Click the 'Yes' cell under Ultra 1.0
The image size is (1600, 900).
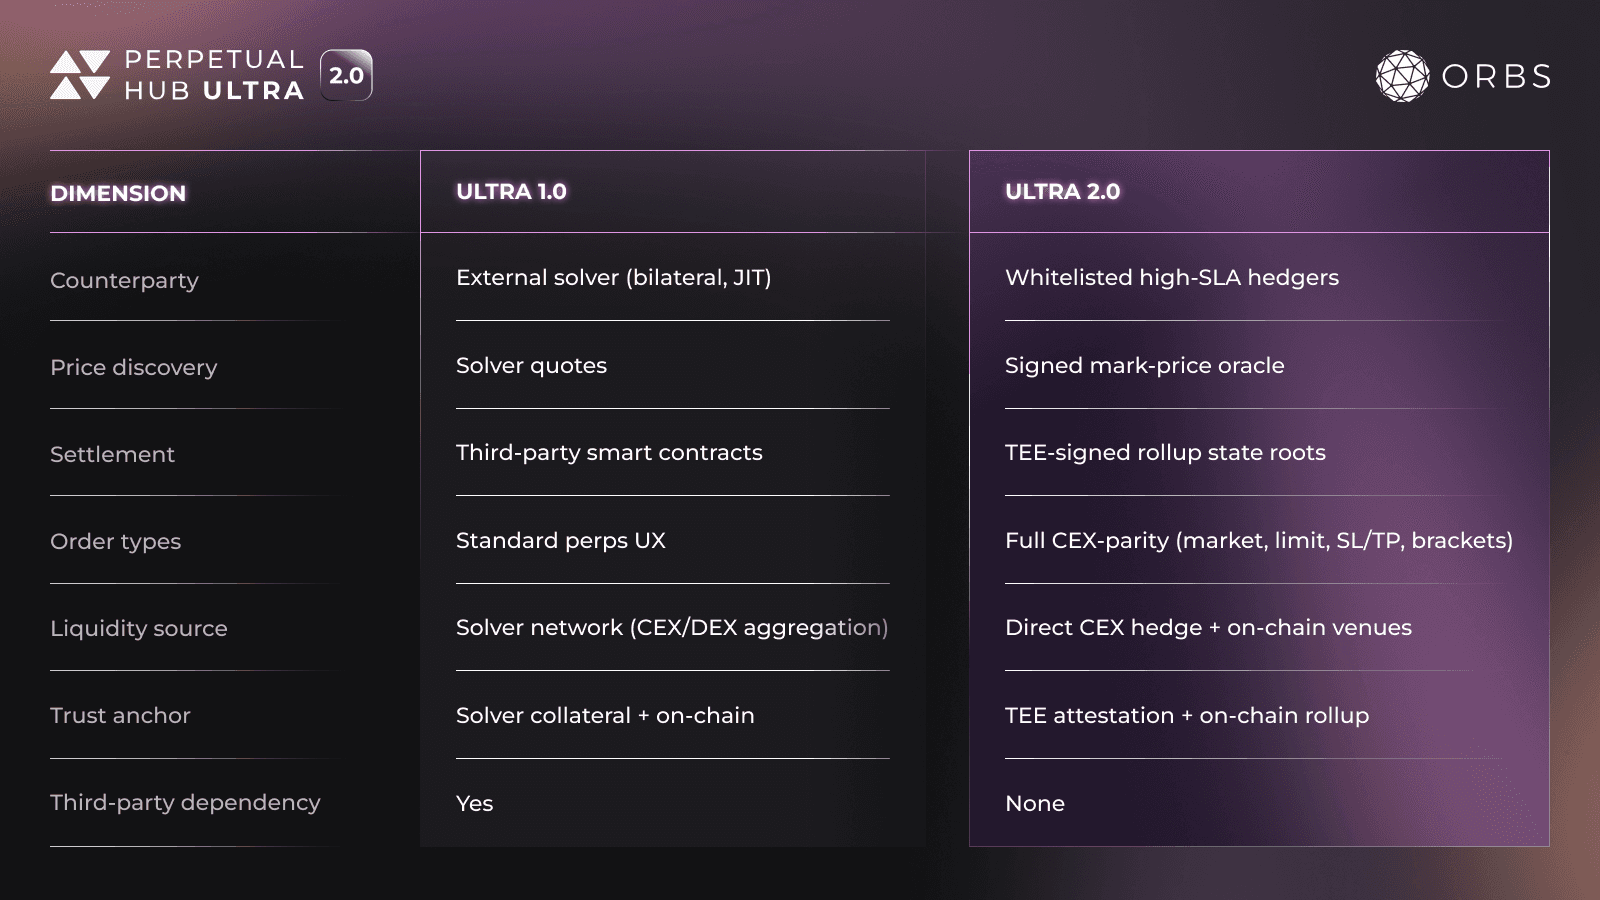474,803
